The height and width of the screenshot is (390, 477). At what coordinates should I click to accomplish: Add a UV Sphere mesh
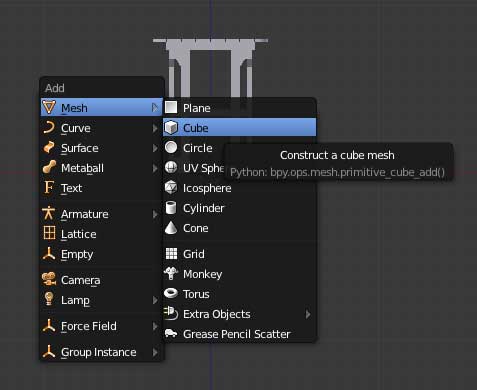point(194,168)
